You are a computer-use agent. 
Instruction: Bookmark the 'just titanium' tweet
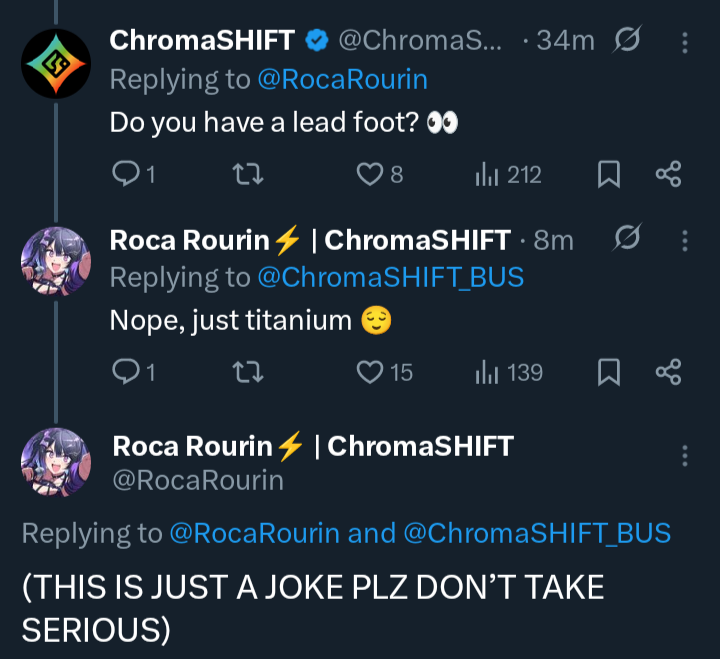click(608, 373)
